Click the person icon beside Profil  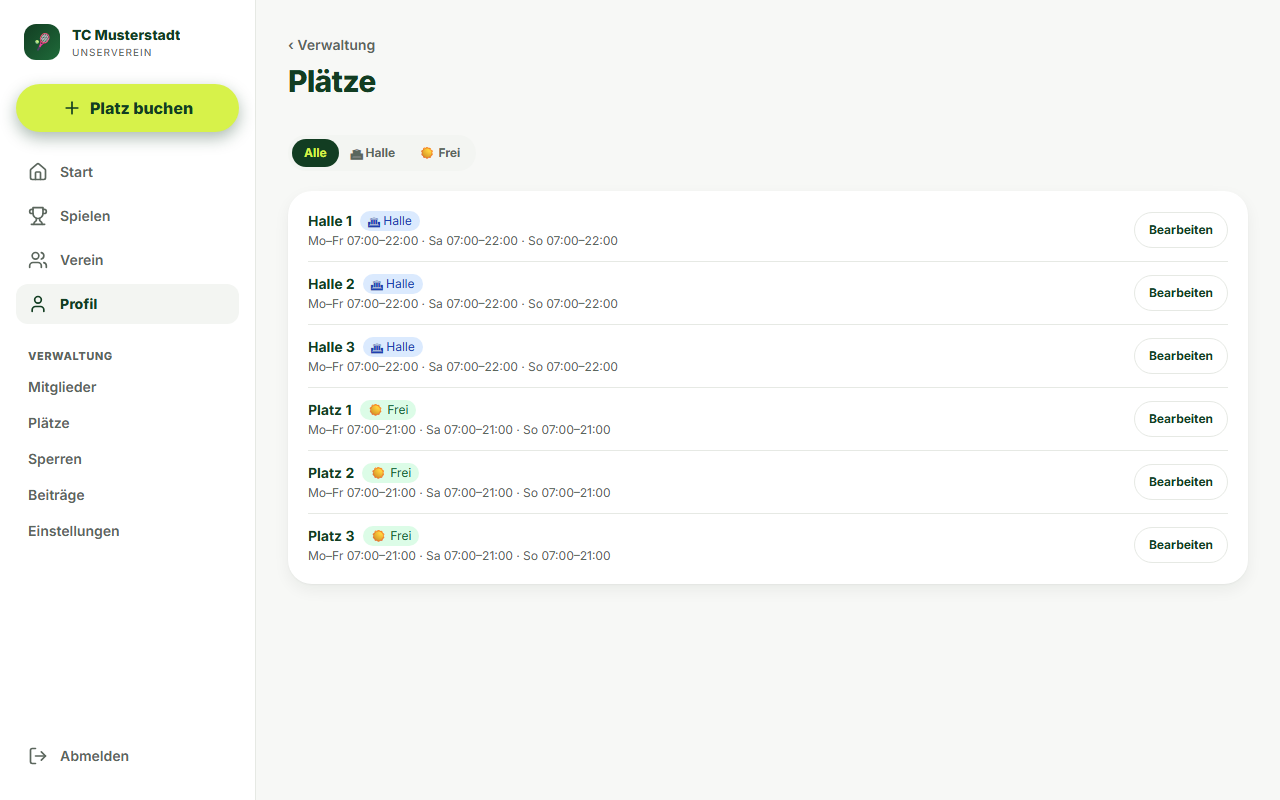[x=38, y=304]
